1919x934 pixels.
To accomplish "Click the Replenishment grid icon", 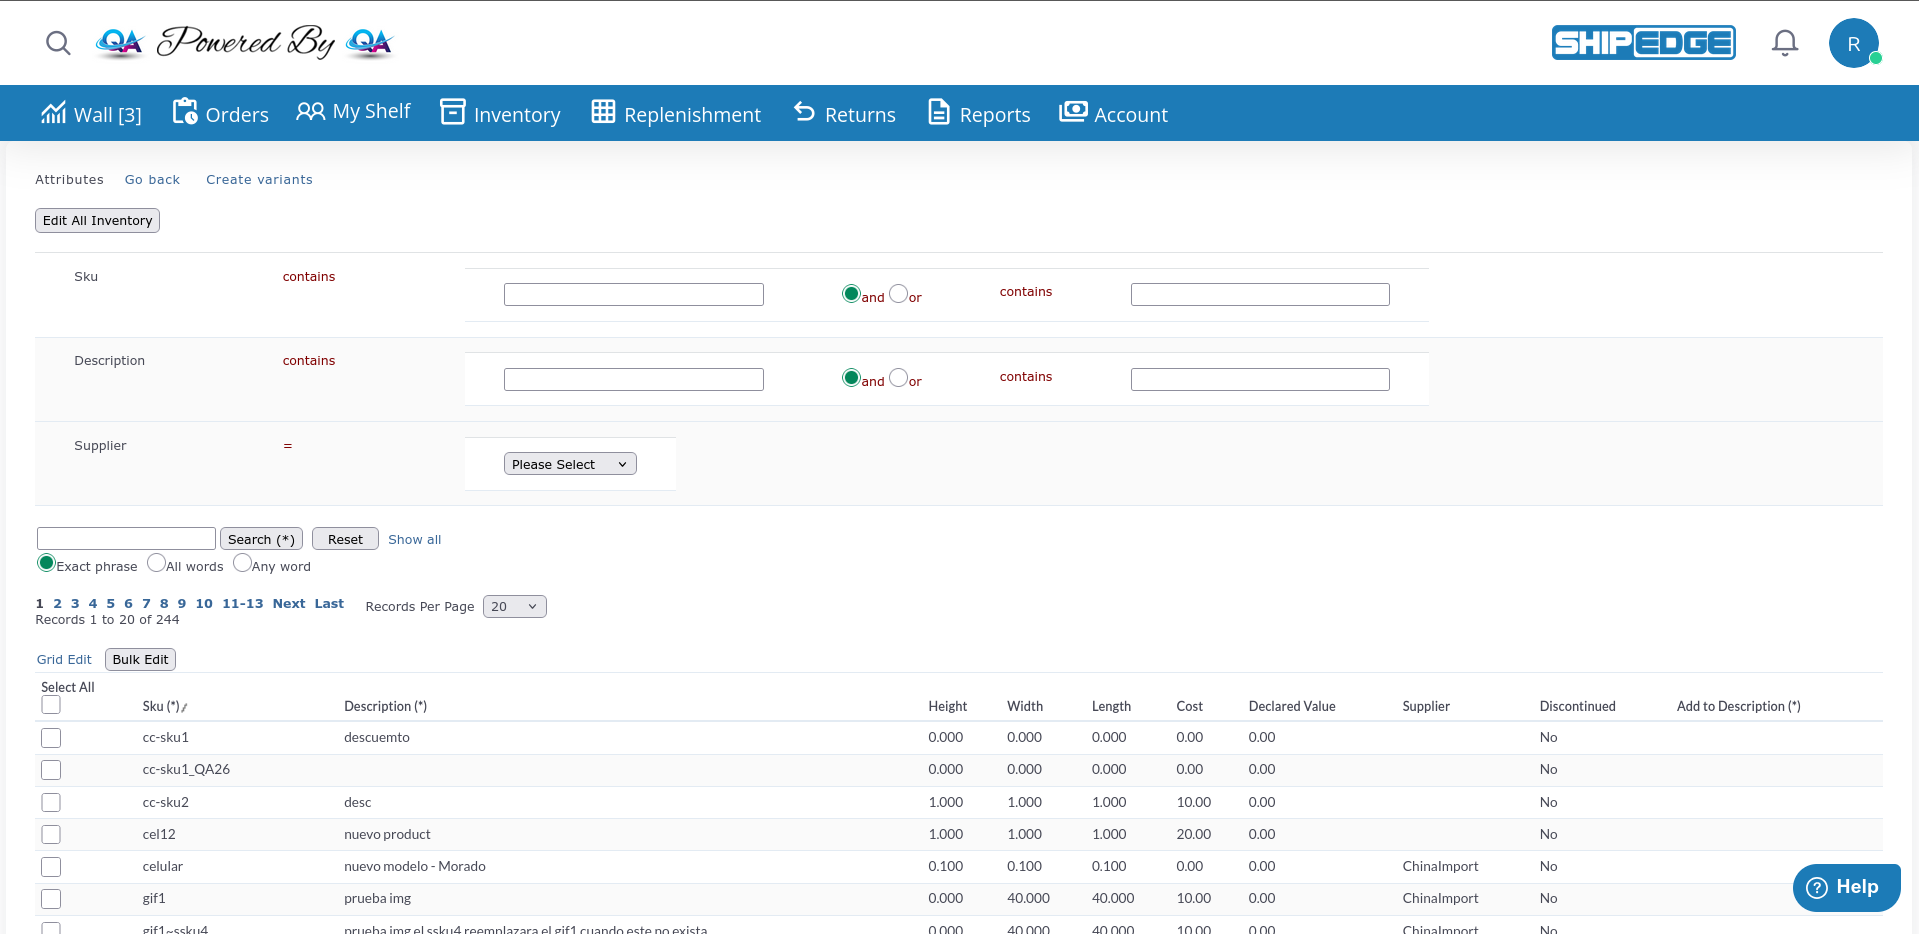I will (x=602, y=113).
